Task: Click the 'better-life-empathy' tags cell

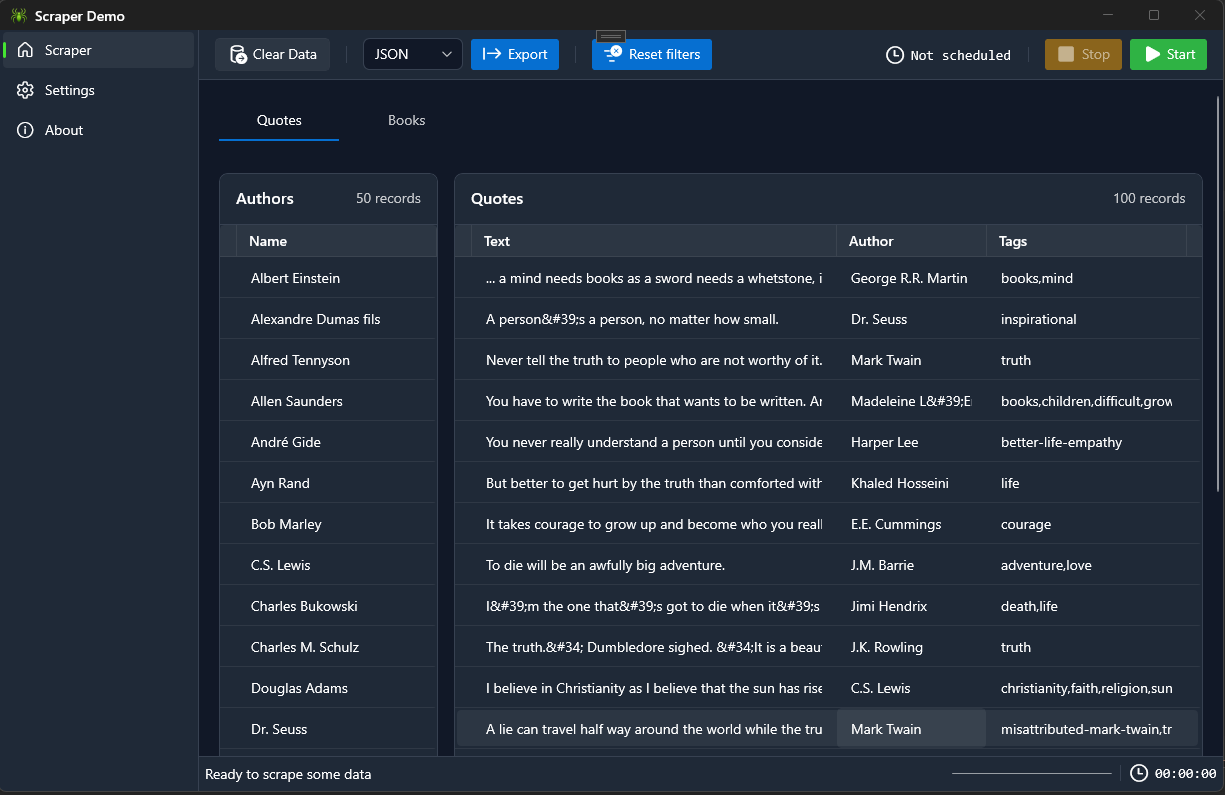Action: [x=1086, y=442]
